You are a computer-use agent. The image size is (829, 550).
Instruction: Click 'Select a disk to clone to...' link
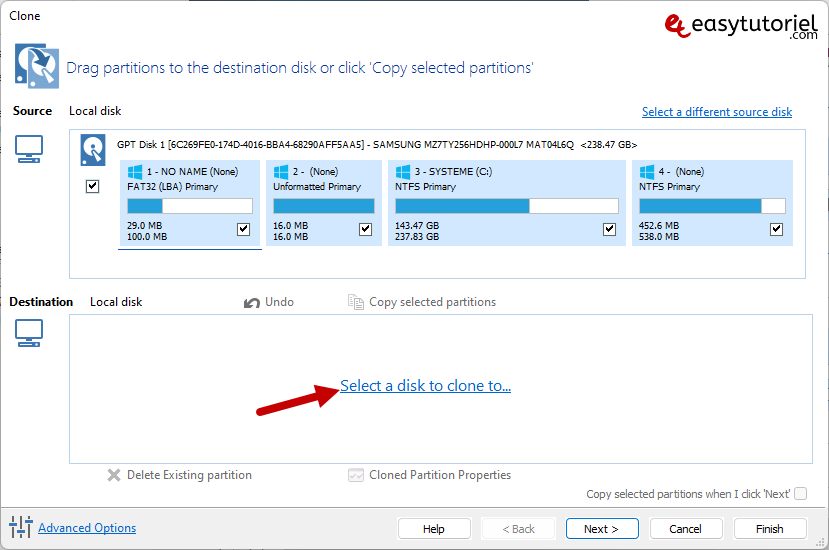pyautogui.click(x=426, y=386)
